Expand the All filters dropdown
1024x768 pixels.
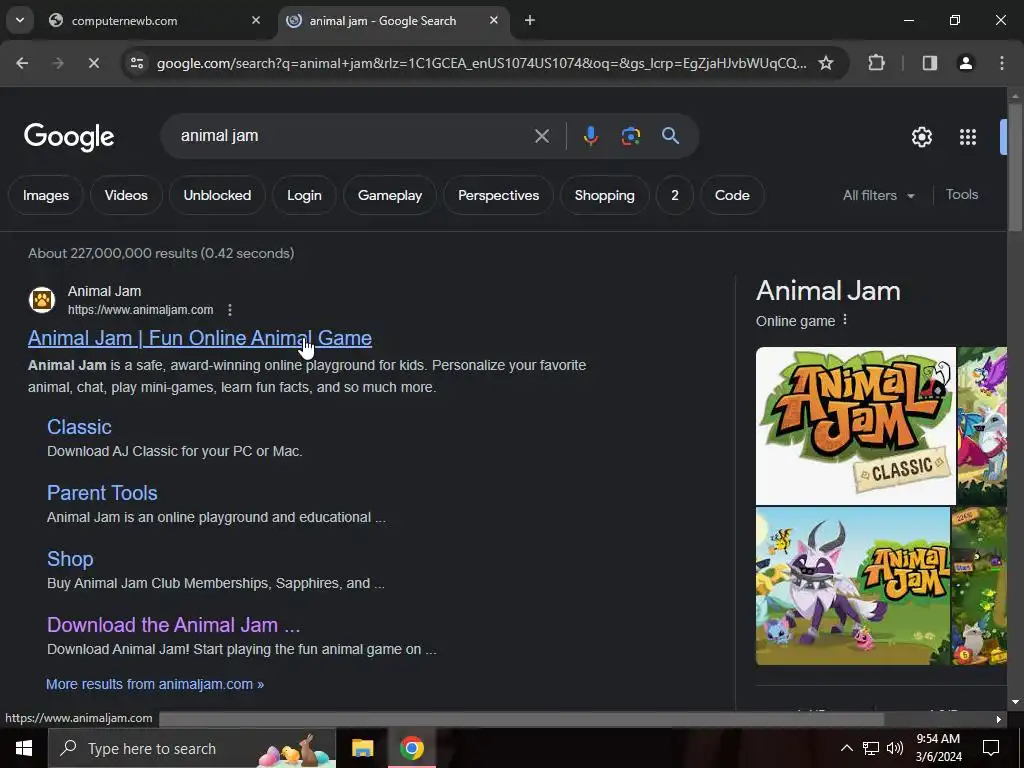878,195
